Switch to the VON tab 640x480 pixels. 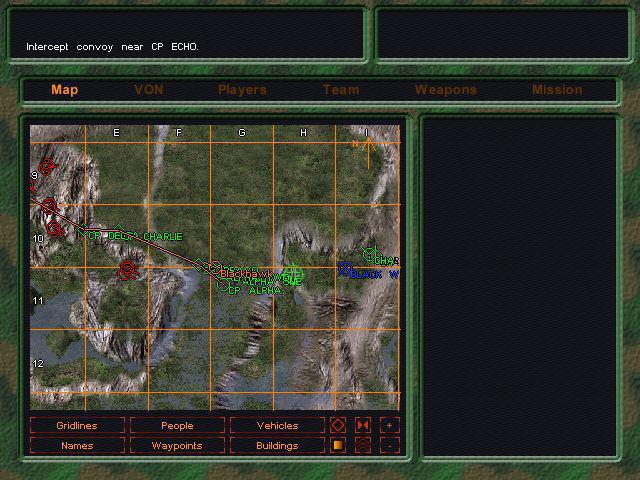click(149, 90)
